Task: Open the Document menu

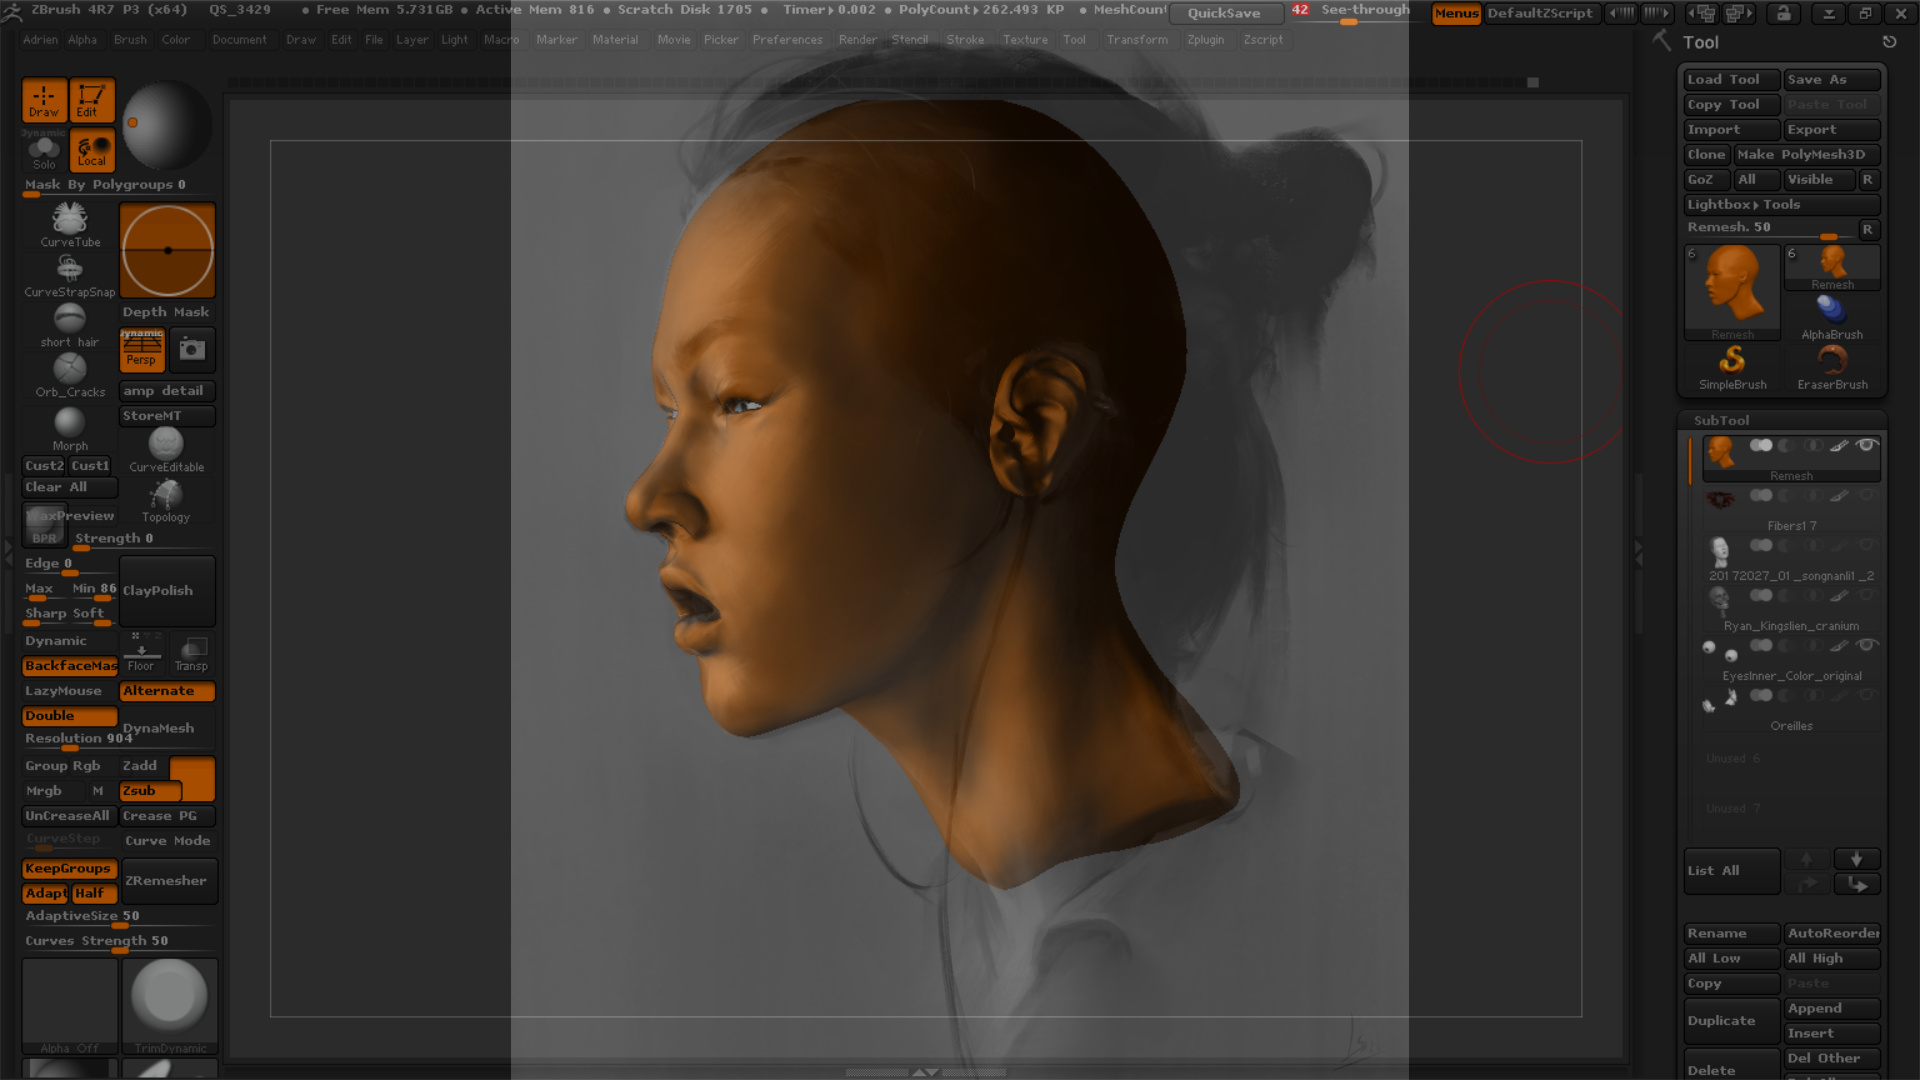Action: point(239,40)
